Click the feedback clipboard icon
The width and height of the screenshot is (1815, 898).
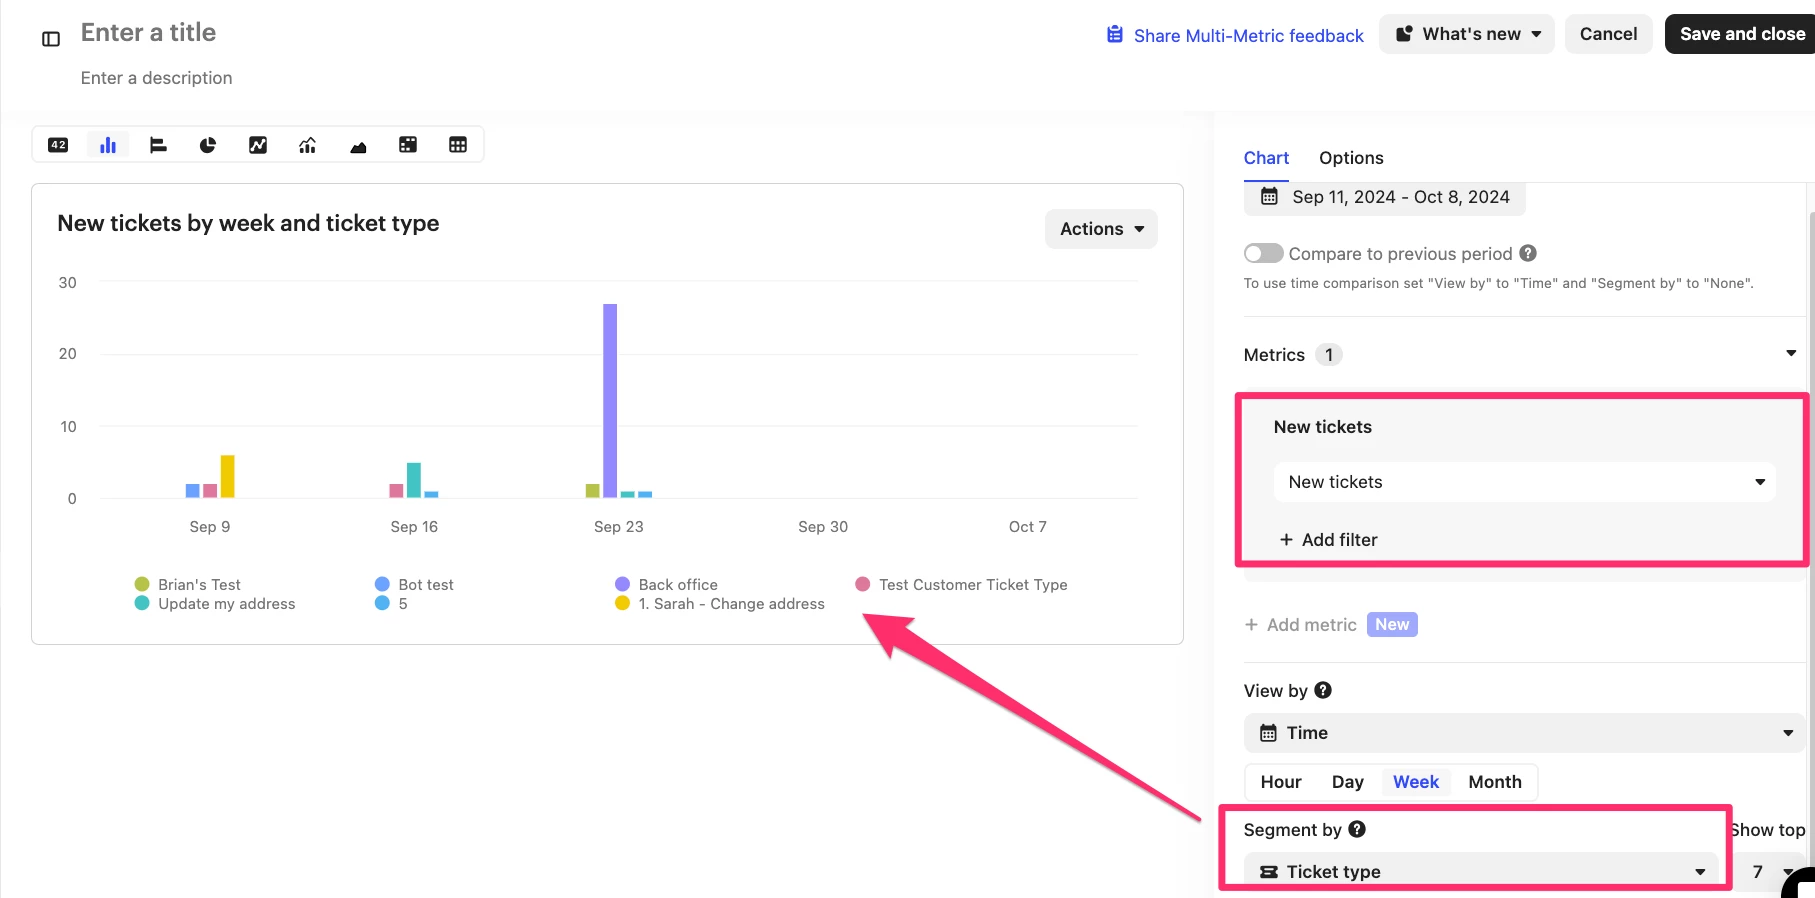(1115, 35)
